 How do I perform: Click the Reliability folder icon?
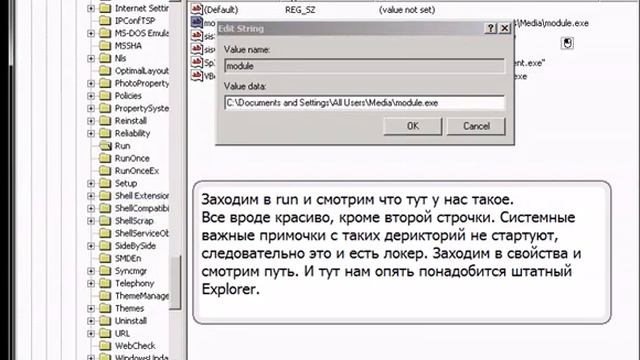[x=105, y=133]
